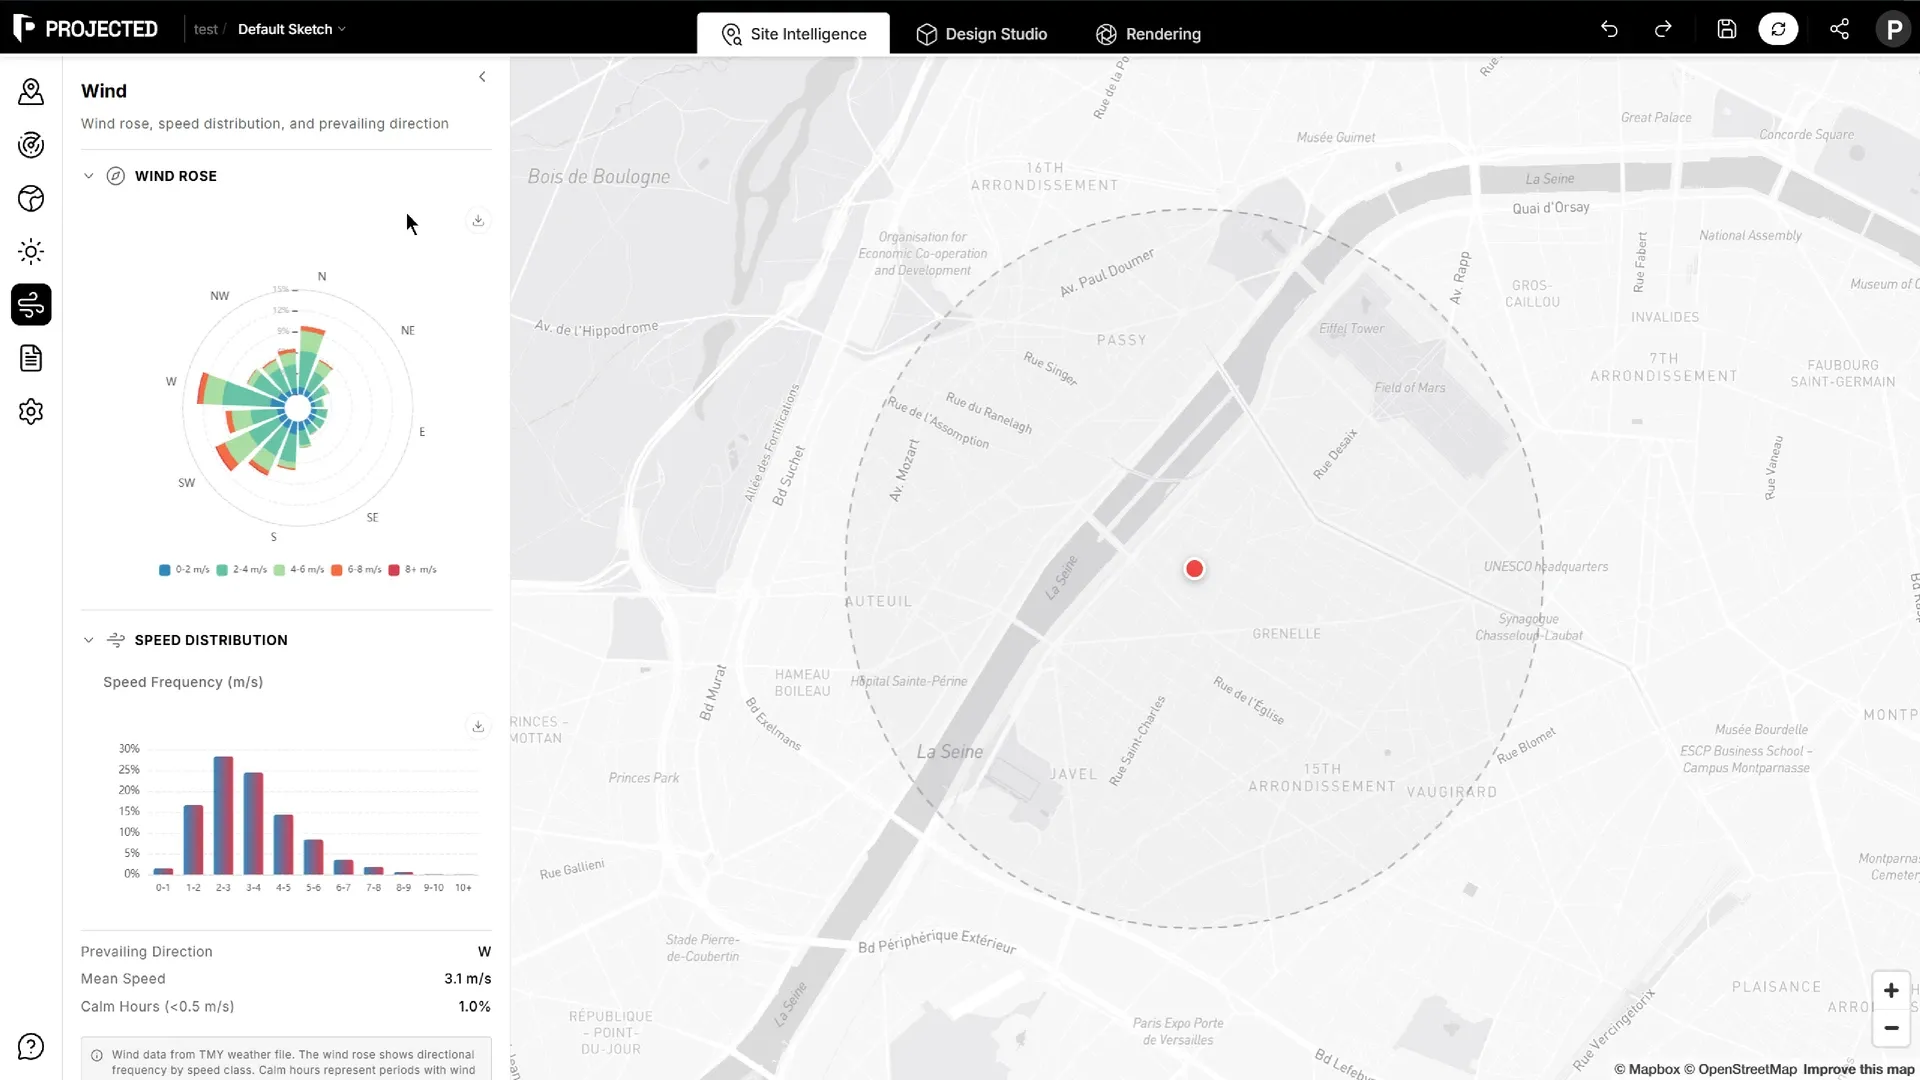1920x1080 pixels.
Task: Click the Mean Speed 3.1 m/s value
Action: 468,979
